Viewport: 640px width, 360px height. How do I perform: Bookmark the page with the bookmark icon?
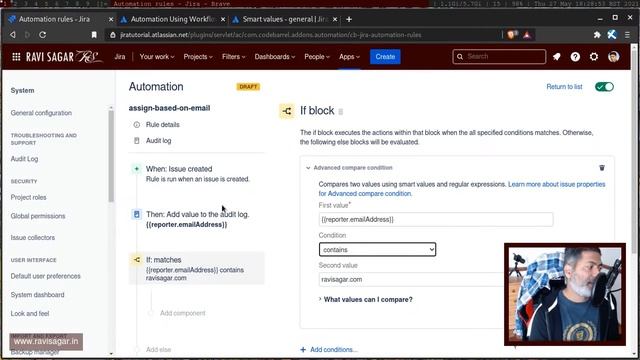point(94,35)
